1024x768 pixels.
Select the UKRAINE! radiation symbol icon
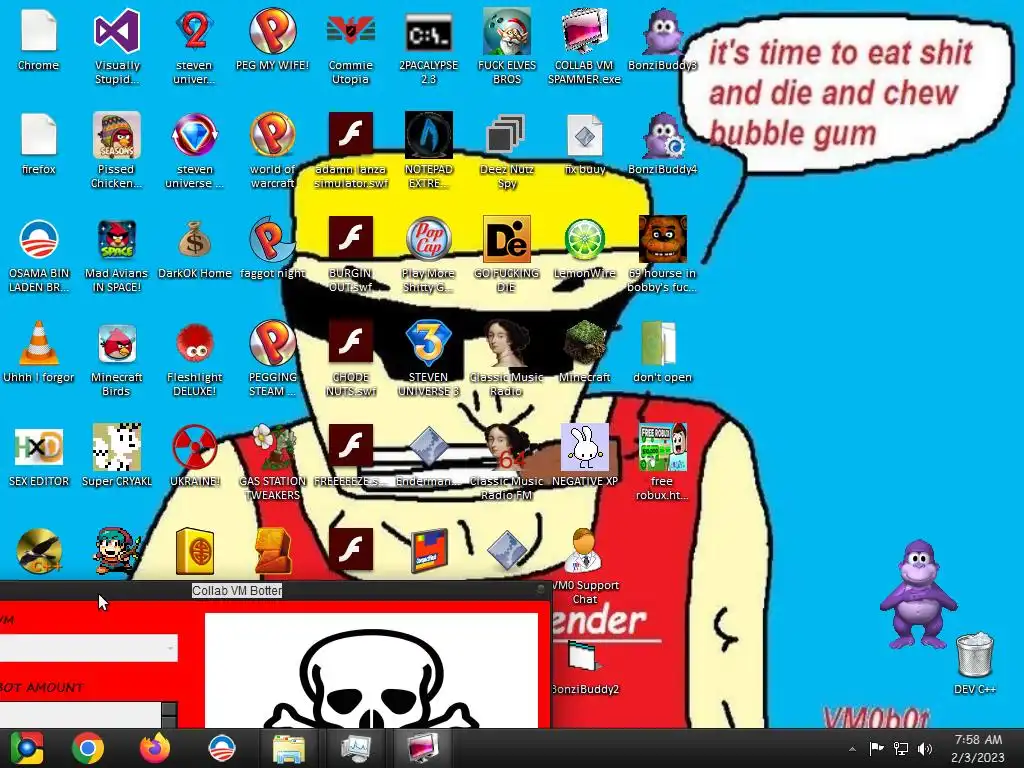(x=195, y=456)
